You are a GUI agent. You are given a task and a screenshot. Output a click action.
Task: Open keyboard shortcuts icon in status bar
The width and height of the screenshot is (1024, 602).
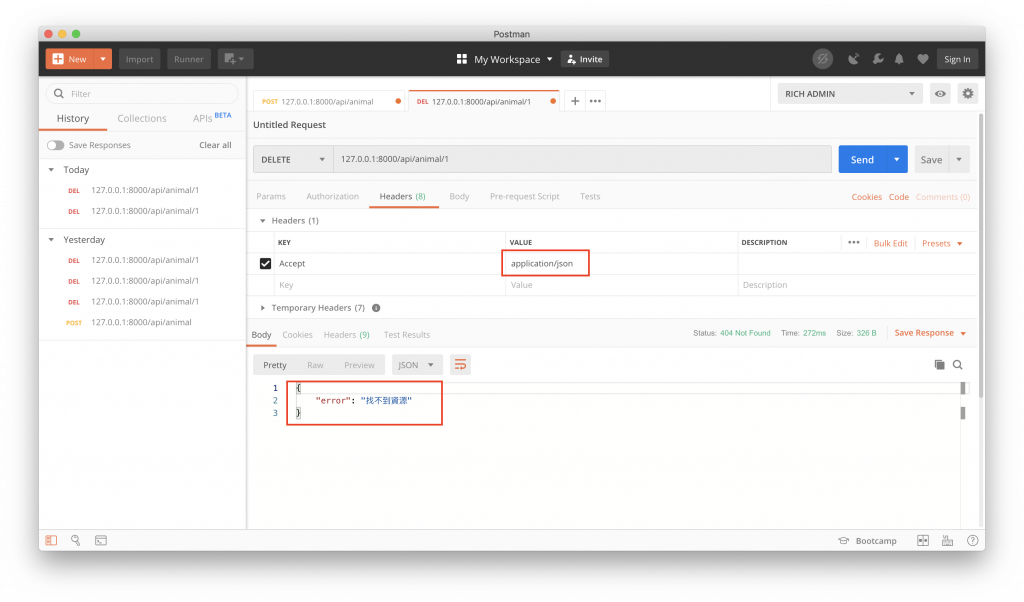coord(947,540)
